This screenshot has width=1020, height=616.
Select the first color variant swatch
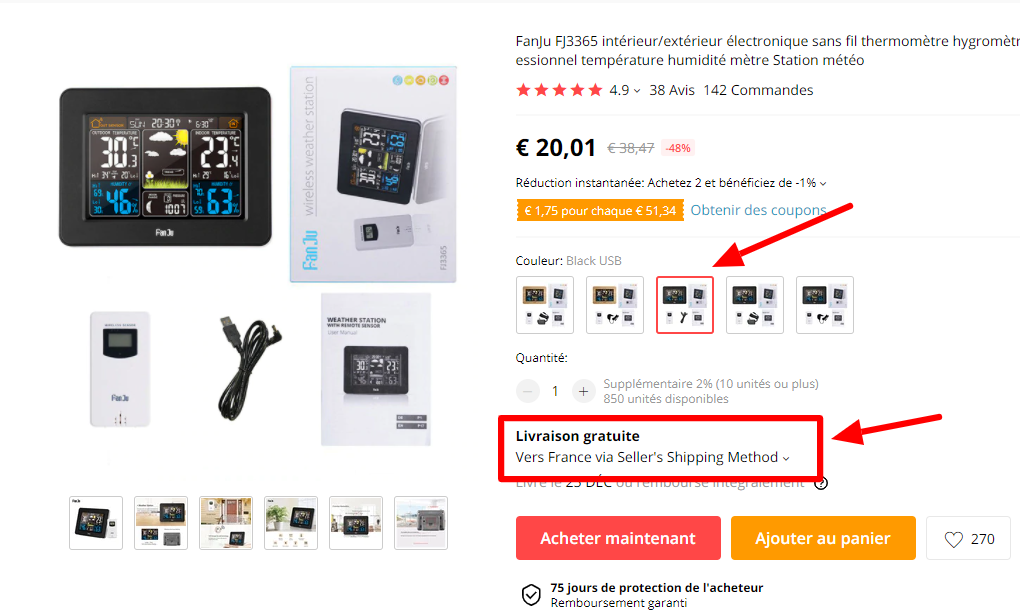pyautogui.click(x=544, y=305)
